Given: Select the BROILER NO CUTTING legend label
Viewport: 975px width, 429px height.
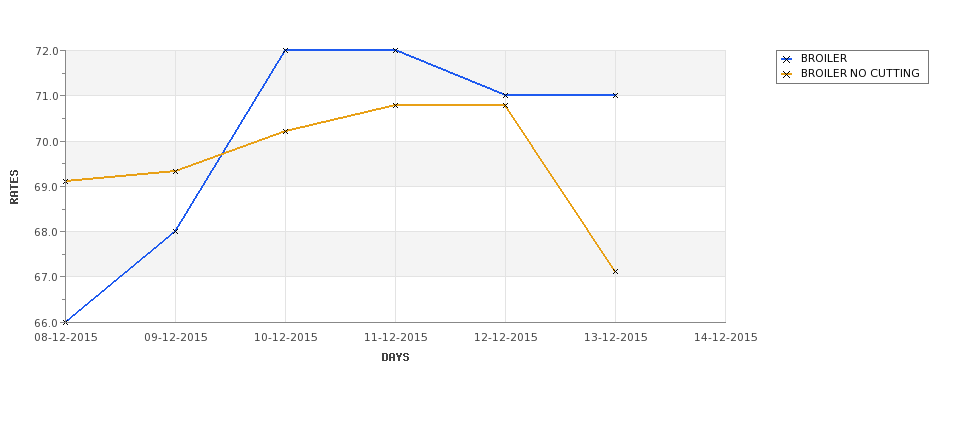Looking at the screenshot, I should pos(860,73).
